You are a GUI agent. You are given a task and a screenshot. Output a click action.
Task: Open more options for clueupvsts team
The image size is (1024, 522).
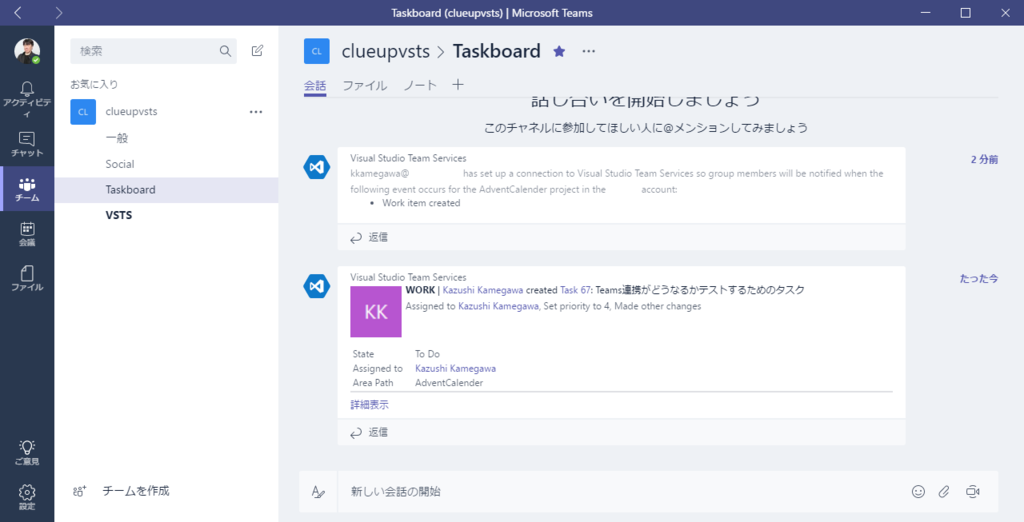256,112
